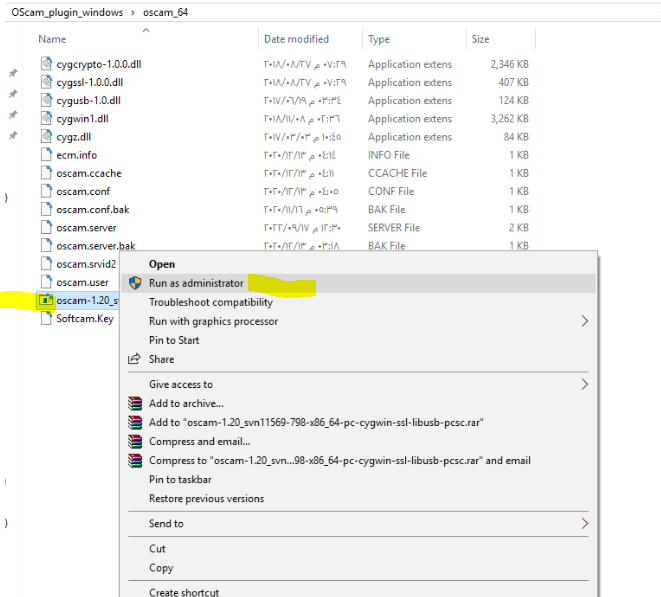Choose Copy from context menu
Screen dimensions: 661x597
coord(161,567)
